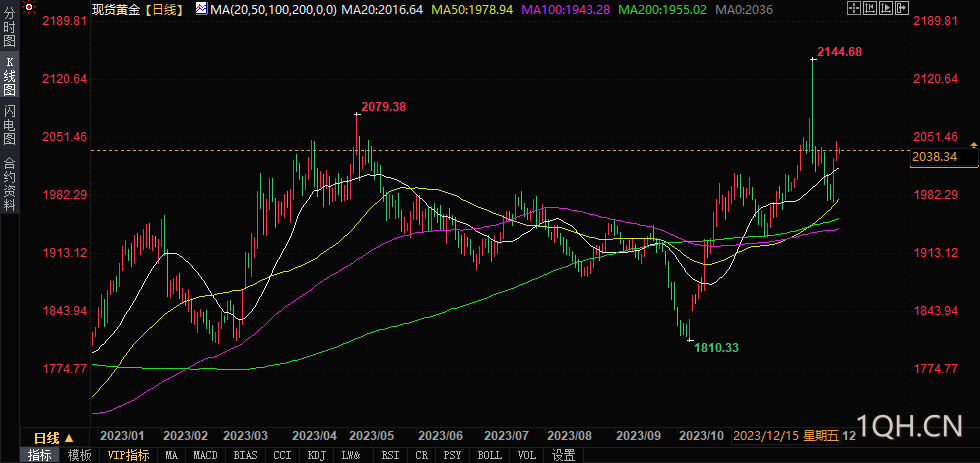Click right axis price 2189.81

[935, 21]
